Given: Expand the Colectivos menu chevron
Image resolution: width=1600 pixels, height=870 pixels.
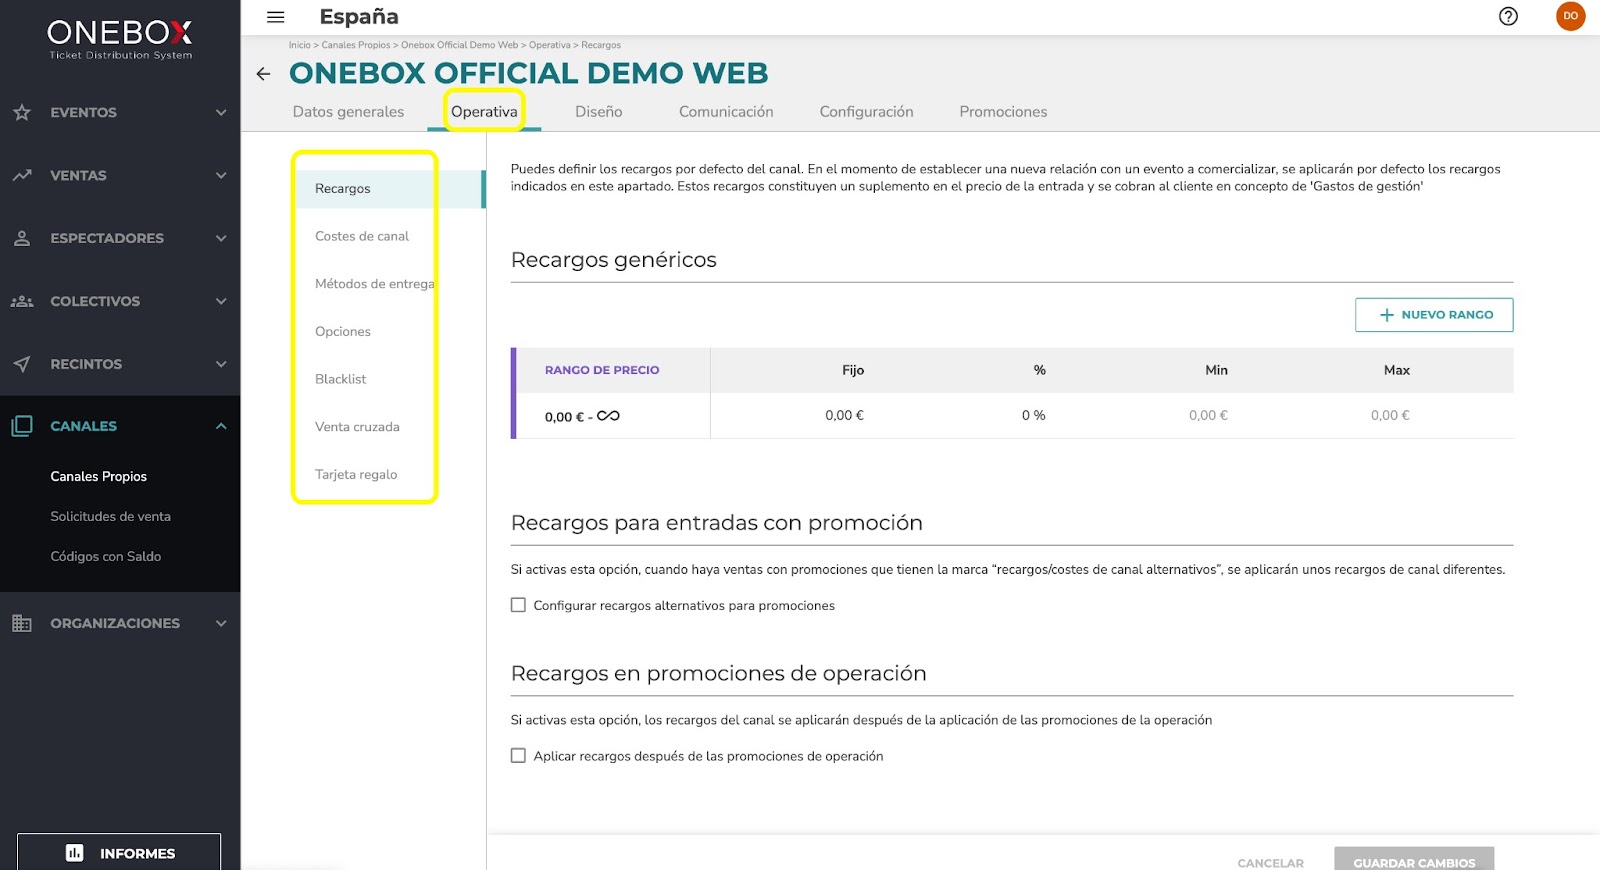Looking at the screenshot, I should 221,301.
